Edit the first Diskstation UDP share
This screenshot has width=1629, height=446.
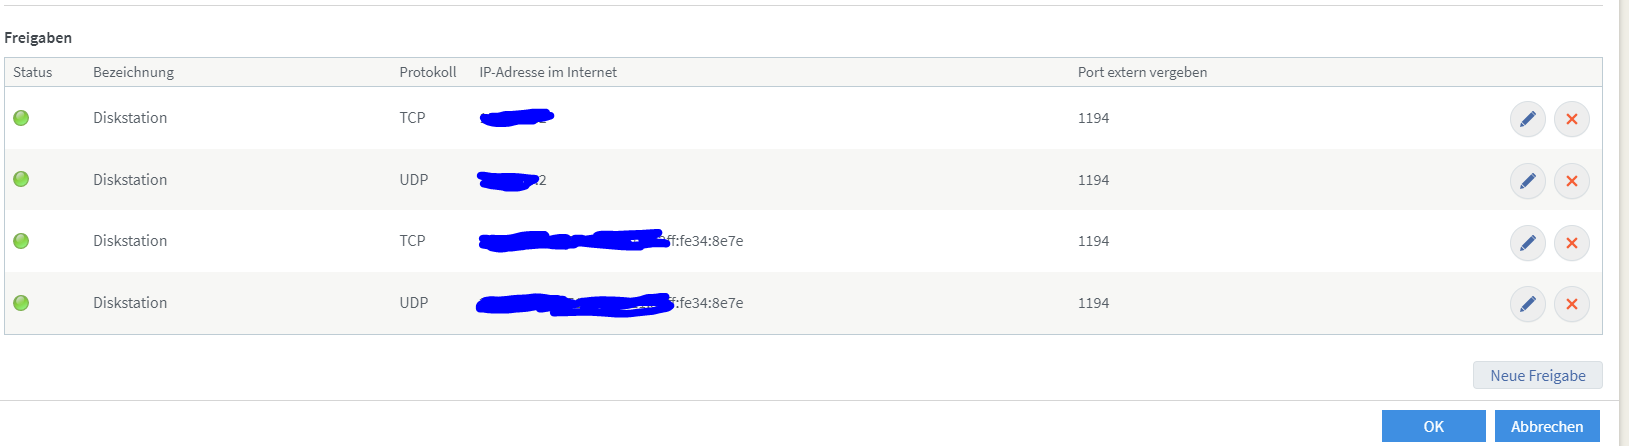(x=1527, y=181)
